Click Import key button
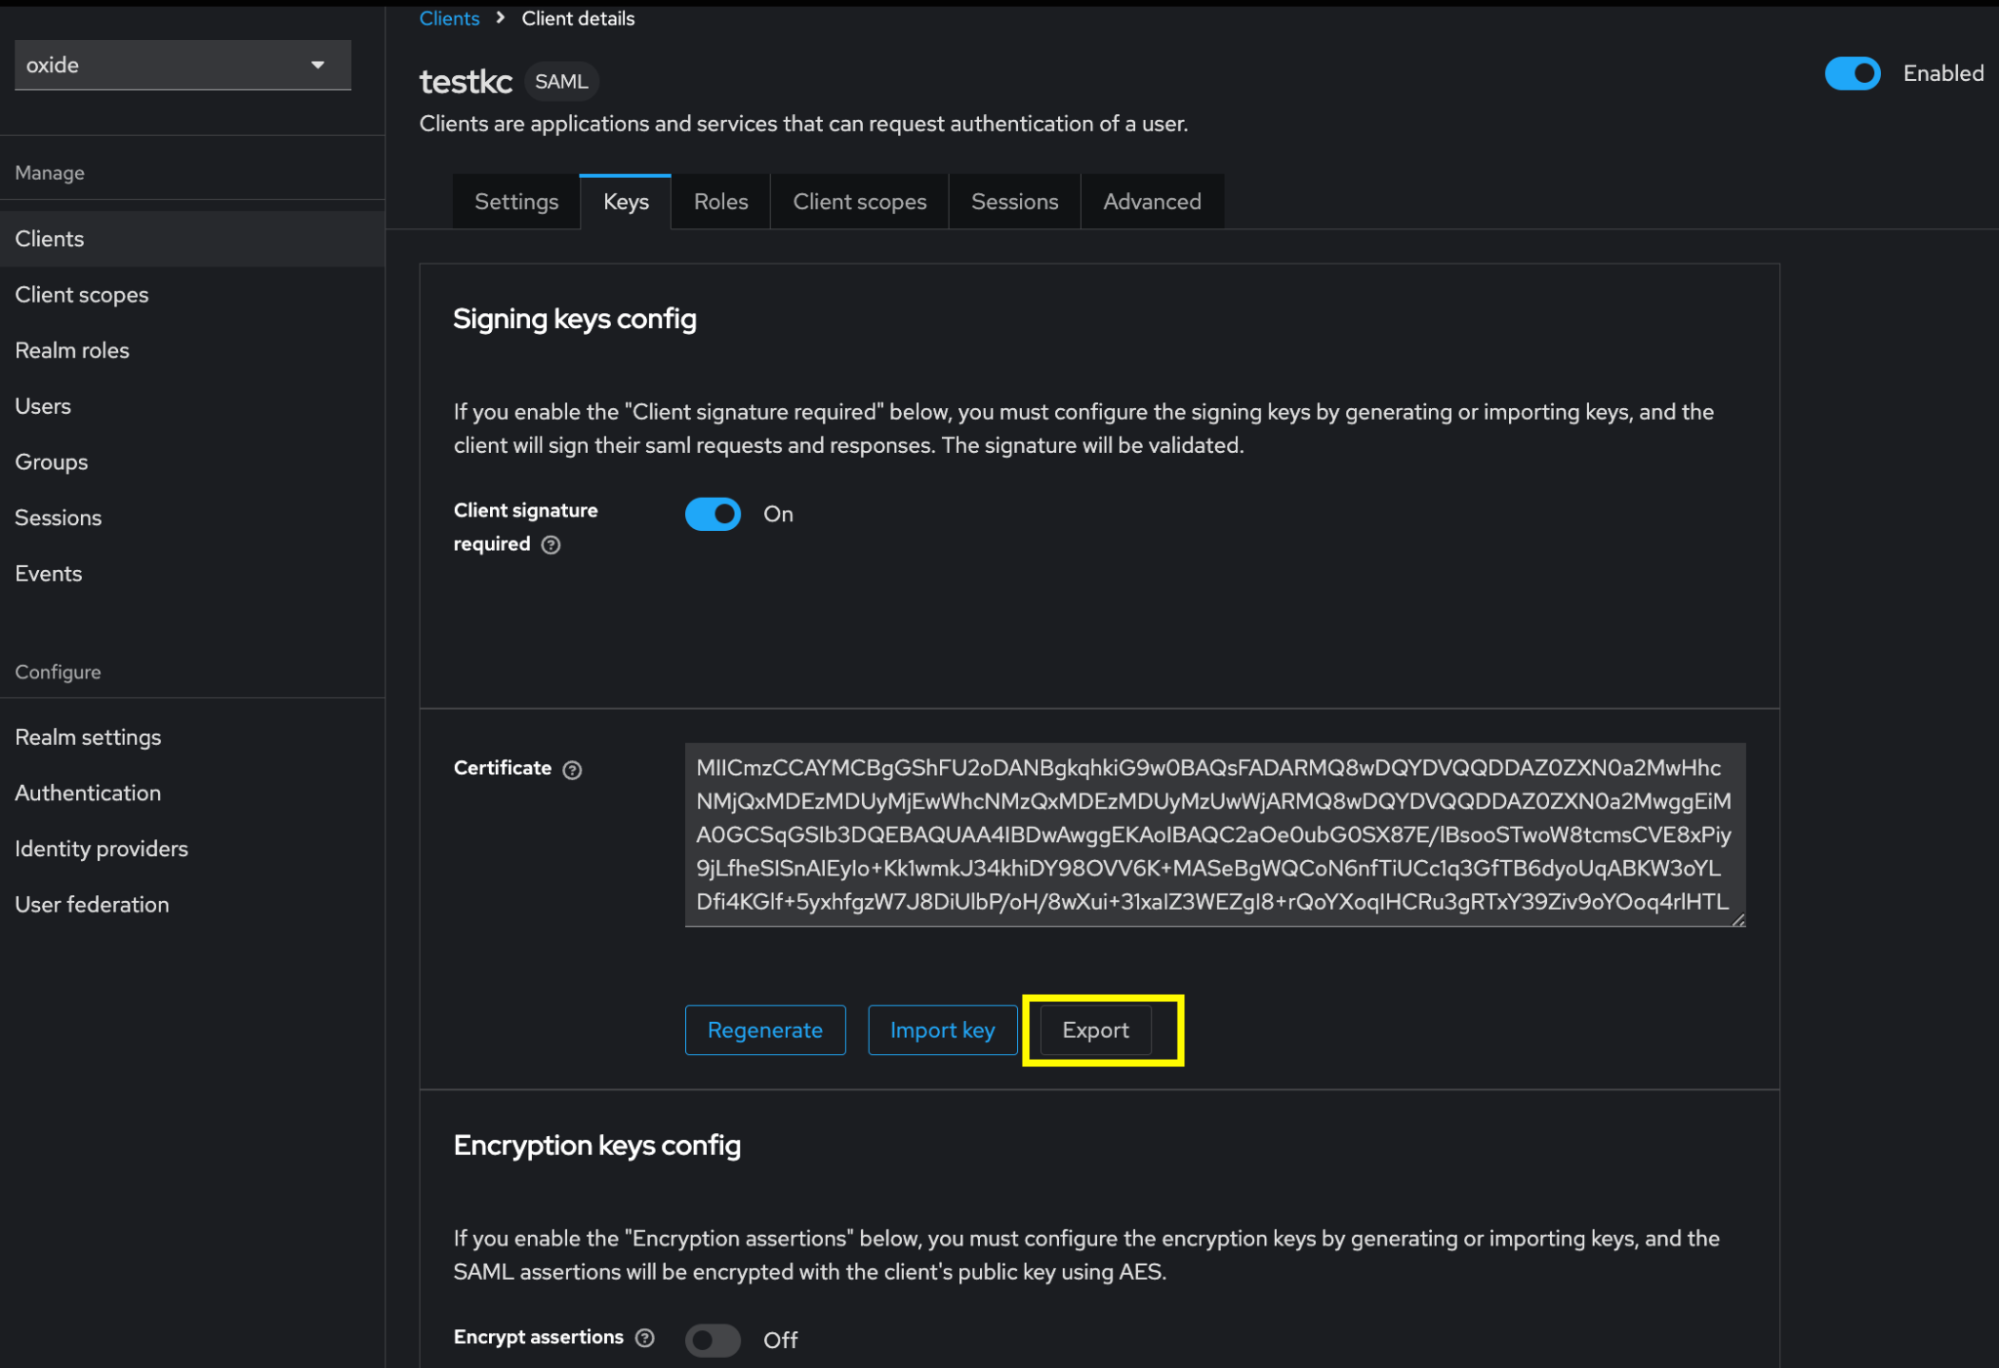Viewport: 1999px width, 1369px height. (x=942, y=1030)
